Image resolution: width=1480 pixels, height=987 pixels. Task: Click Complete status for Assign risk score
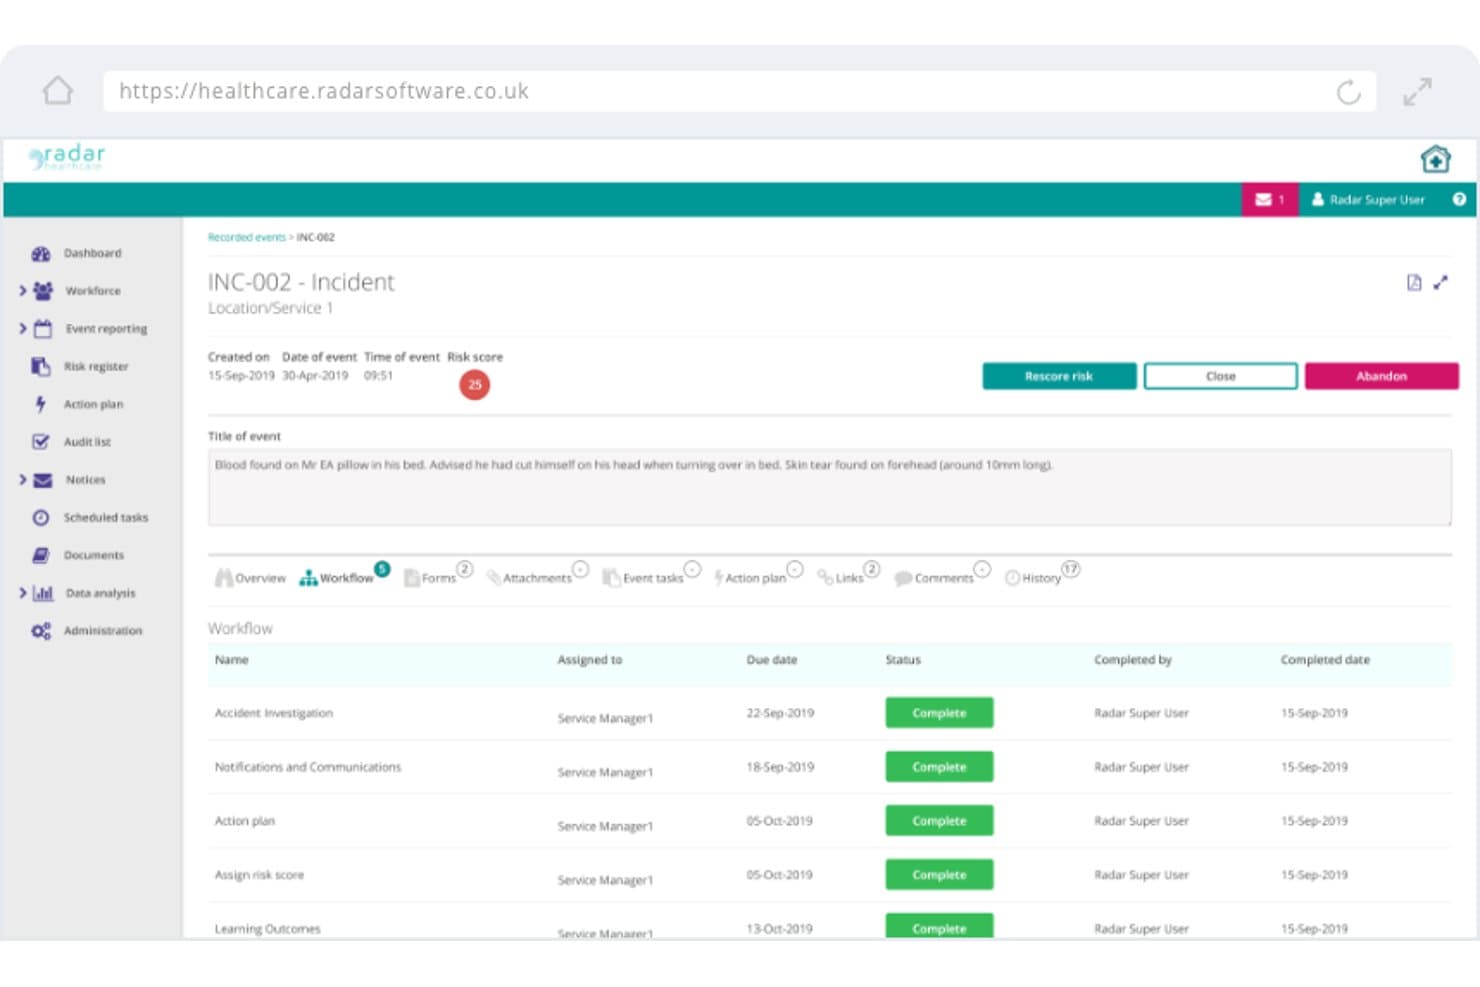tap(939, 875)
